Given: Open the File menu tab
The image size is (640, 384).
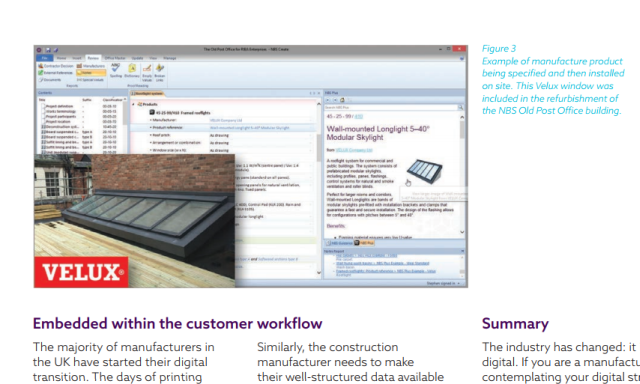Looking at the screenshot, I should coord(44,58).
